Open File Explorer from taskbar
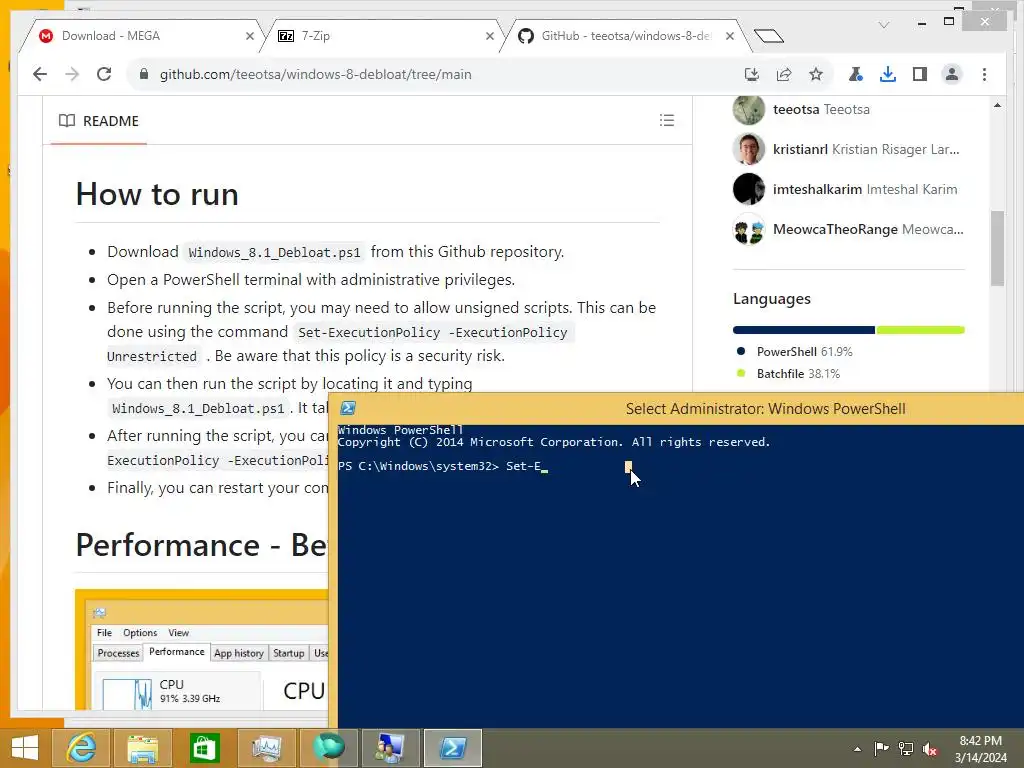Image resolution: width=1024 pixels, height=768 pixels. (x=143, y=748)
